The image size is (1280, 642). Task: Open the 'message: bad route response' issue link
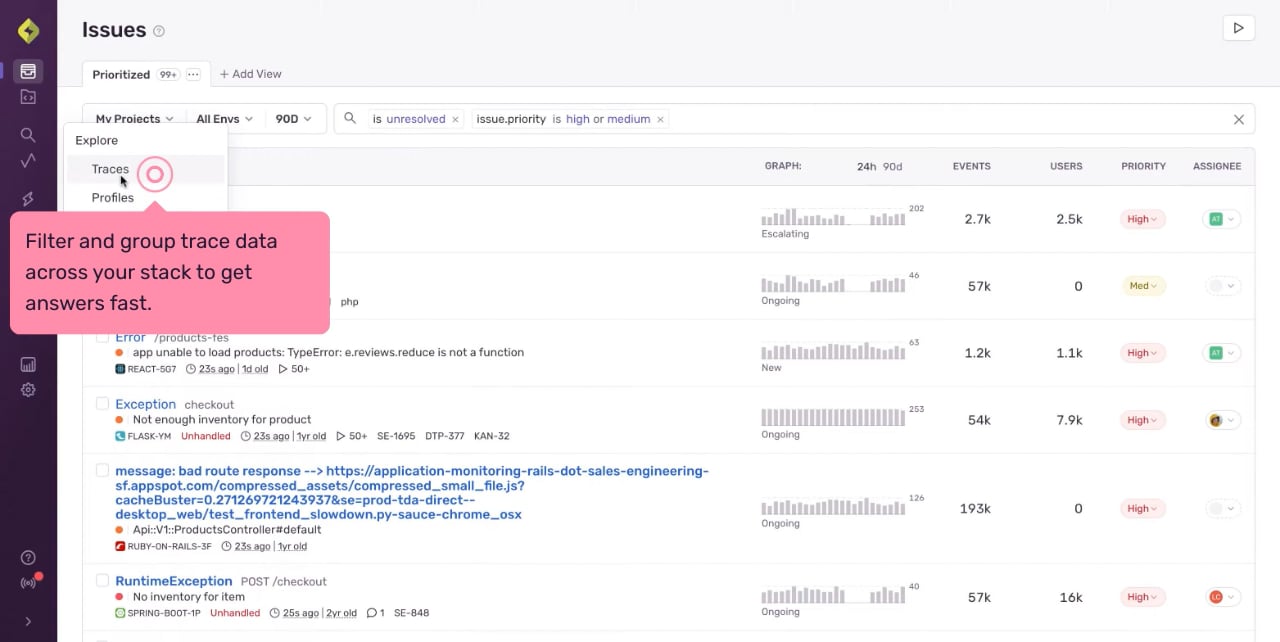point(412,492)
